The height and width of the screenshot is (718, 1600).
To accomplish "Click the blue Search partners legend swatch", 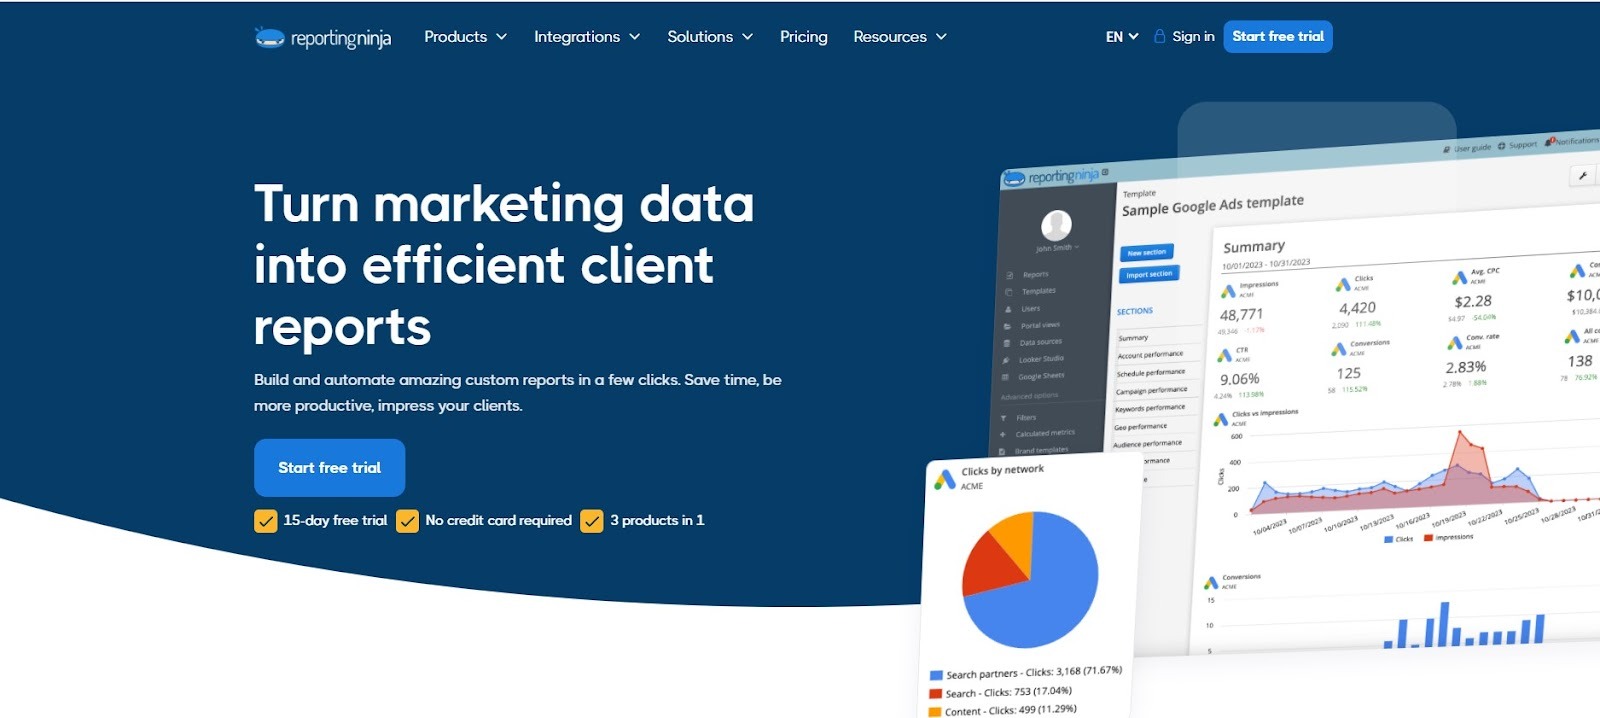I will point(936,676).
